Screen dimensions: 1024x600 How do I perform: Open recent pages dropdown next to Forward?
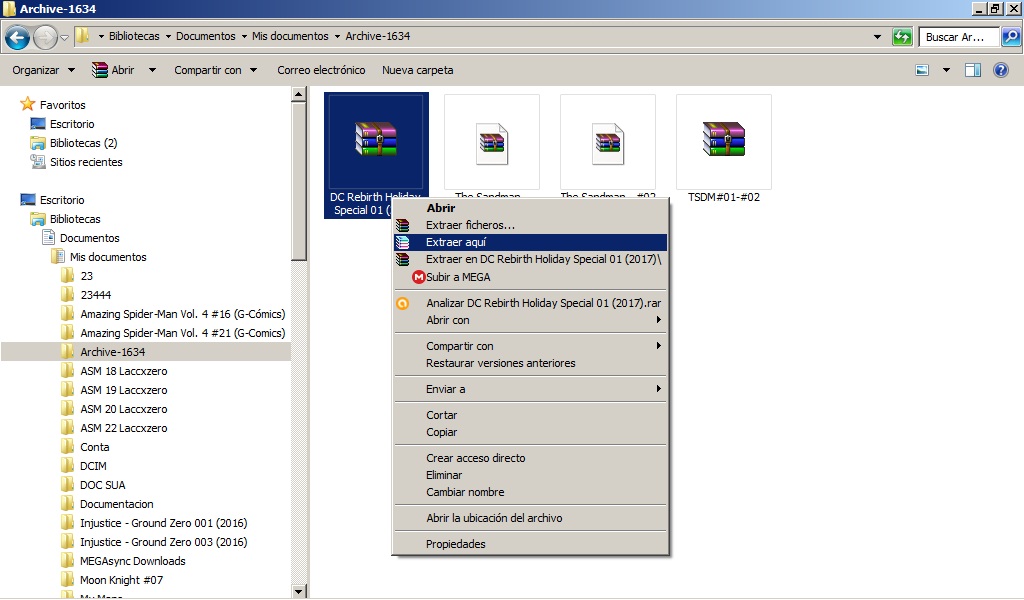[64, 37]
